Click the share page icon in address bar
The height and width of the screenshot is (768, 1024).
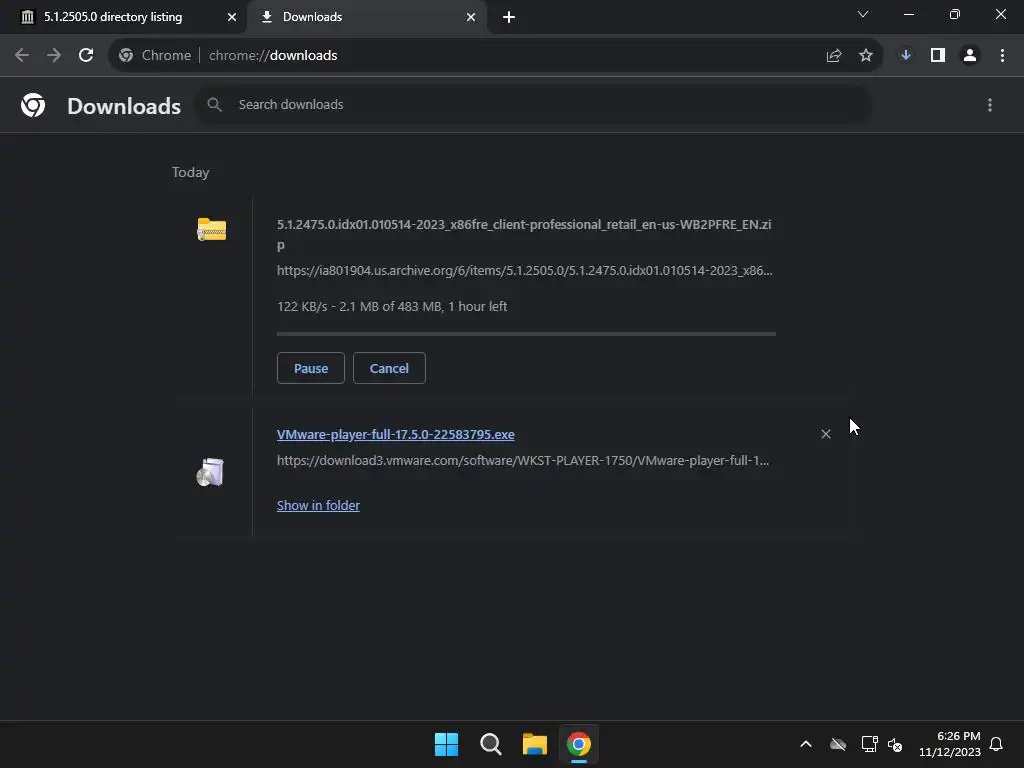[834, 56]
